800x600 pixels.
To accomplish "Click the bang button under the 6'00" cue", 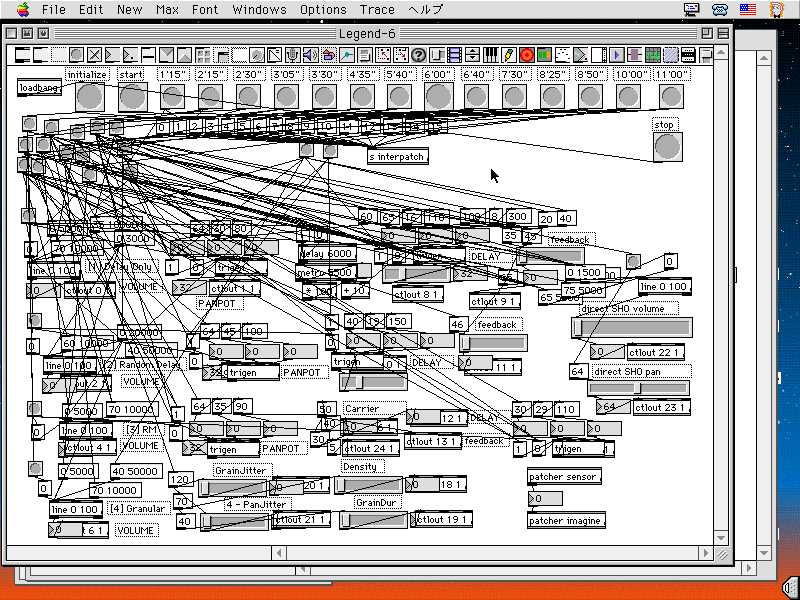I will 438,96.
